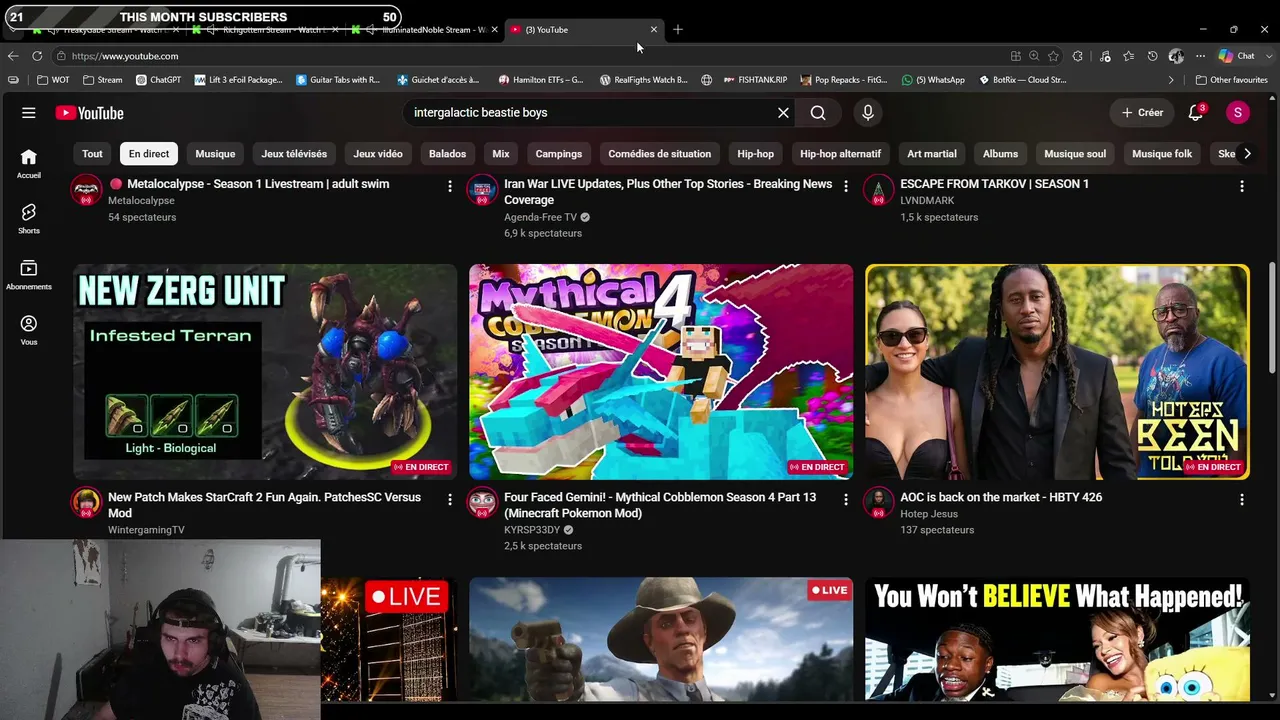Select the Comédies de situation chip

[660, 154]
